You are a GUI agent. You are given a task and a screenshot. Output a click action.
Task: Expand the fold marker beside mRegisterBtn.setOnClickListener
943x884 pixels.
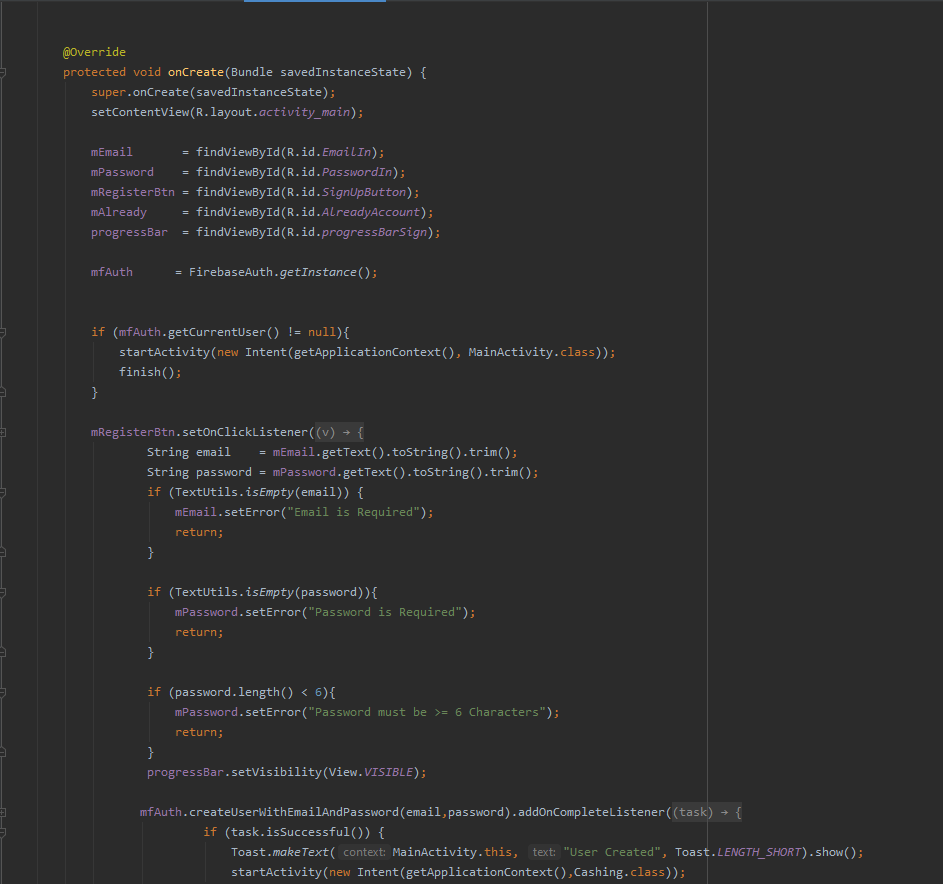coord(2,432)
